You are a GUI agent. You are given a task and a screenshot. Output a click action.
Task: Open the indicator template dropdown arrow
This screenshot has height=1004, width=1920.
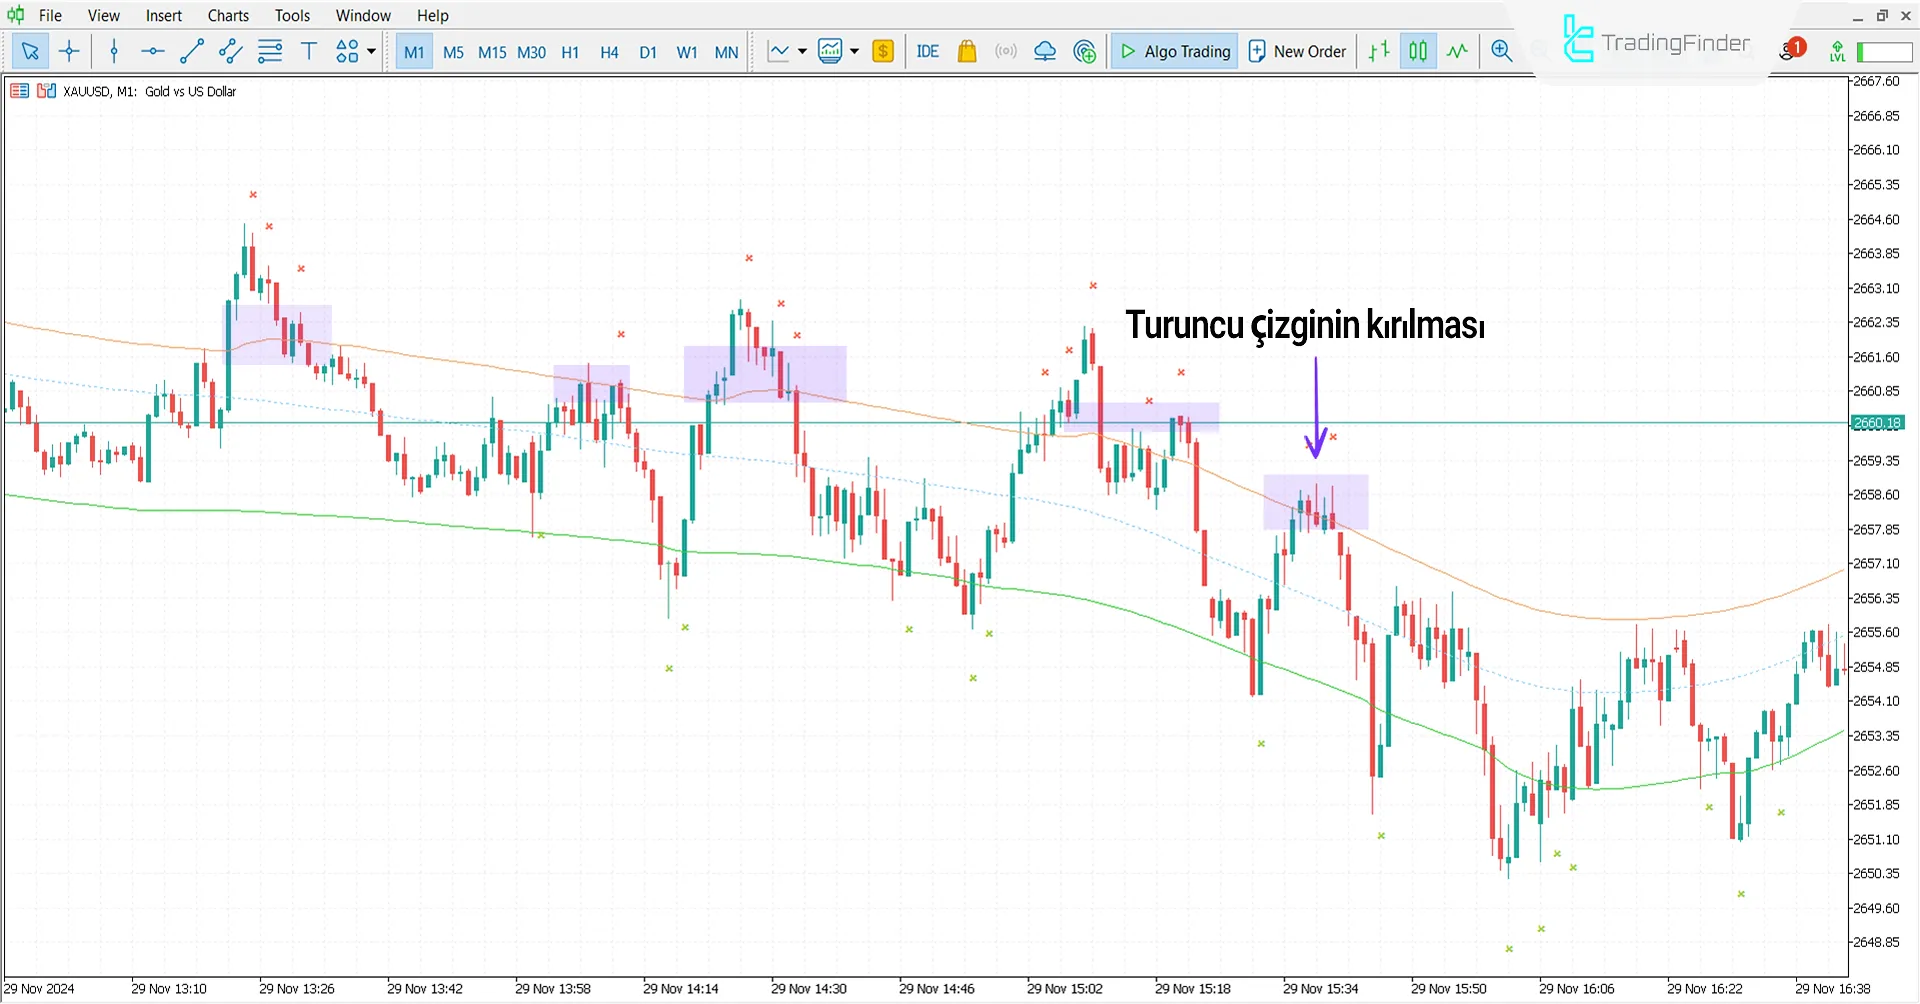tap(855, 51)
